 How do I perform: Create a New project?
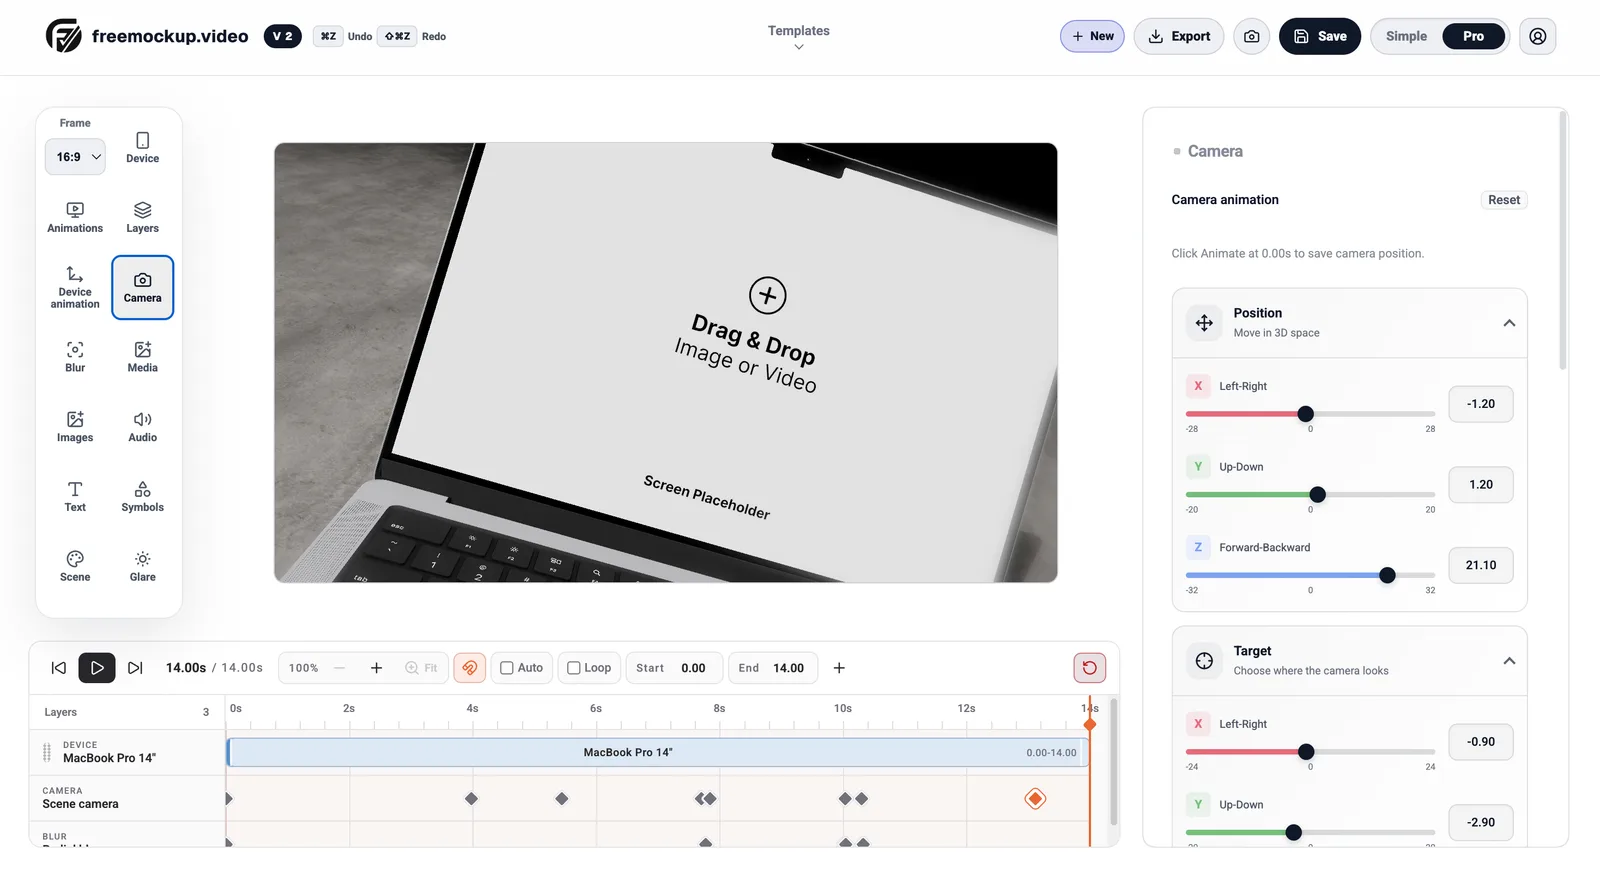point(1092,36)
